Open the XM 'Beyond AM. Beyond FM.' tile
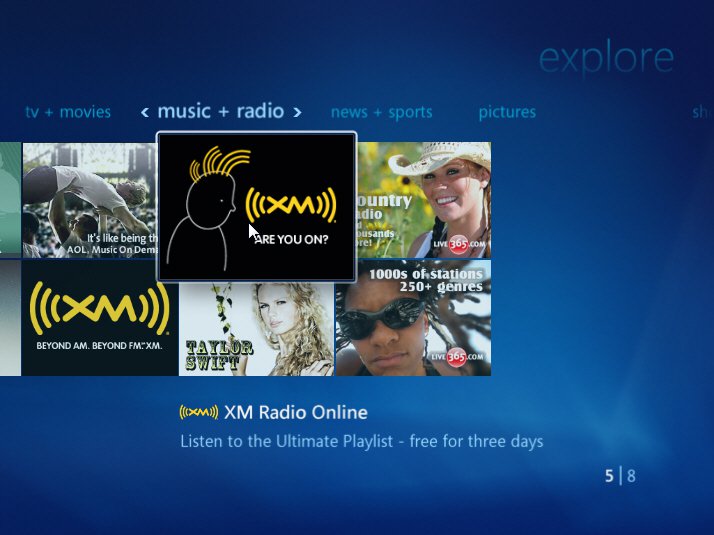 point(100,318)
